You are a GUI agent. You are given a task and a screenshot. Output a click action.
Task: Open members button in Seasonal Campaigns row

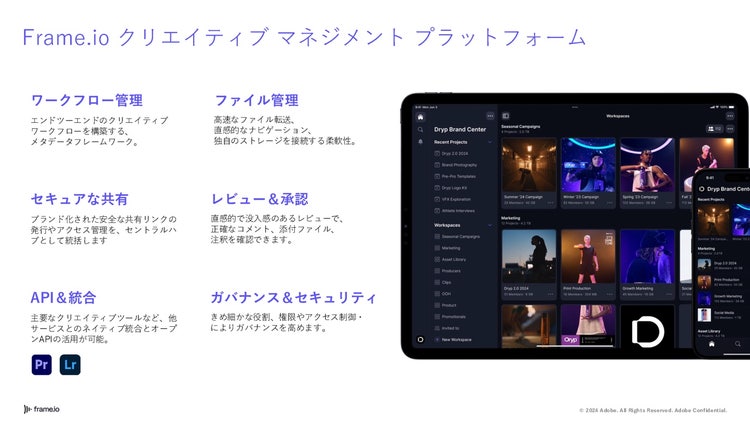pos(715,129)
